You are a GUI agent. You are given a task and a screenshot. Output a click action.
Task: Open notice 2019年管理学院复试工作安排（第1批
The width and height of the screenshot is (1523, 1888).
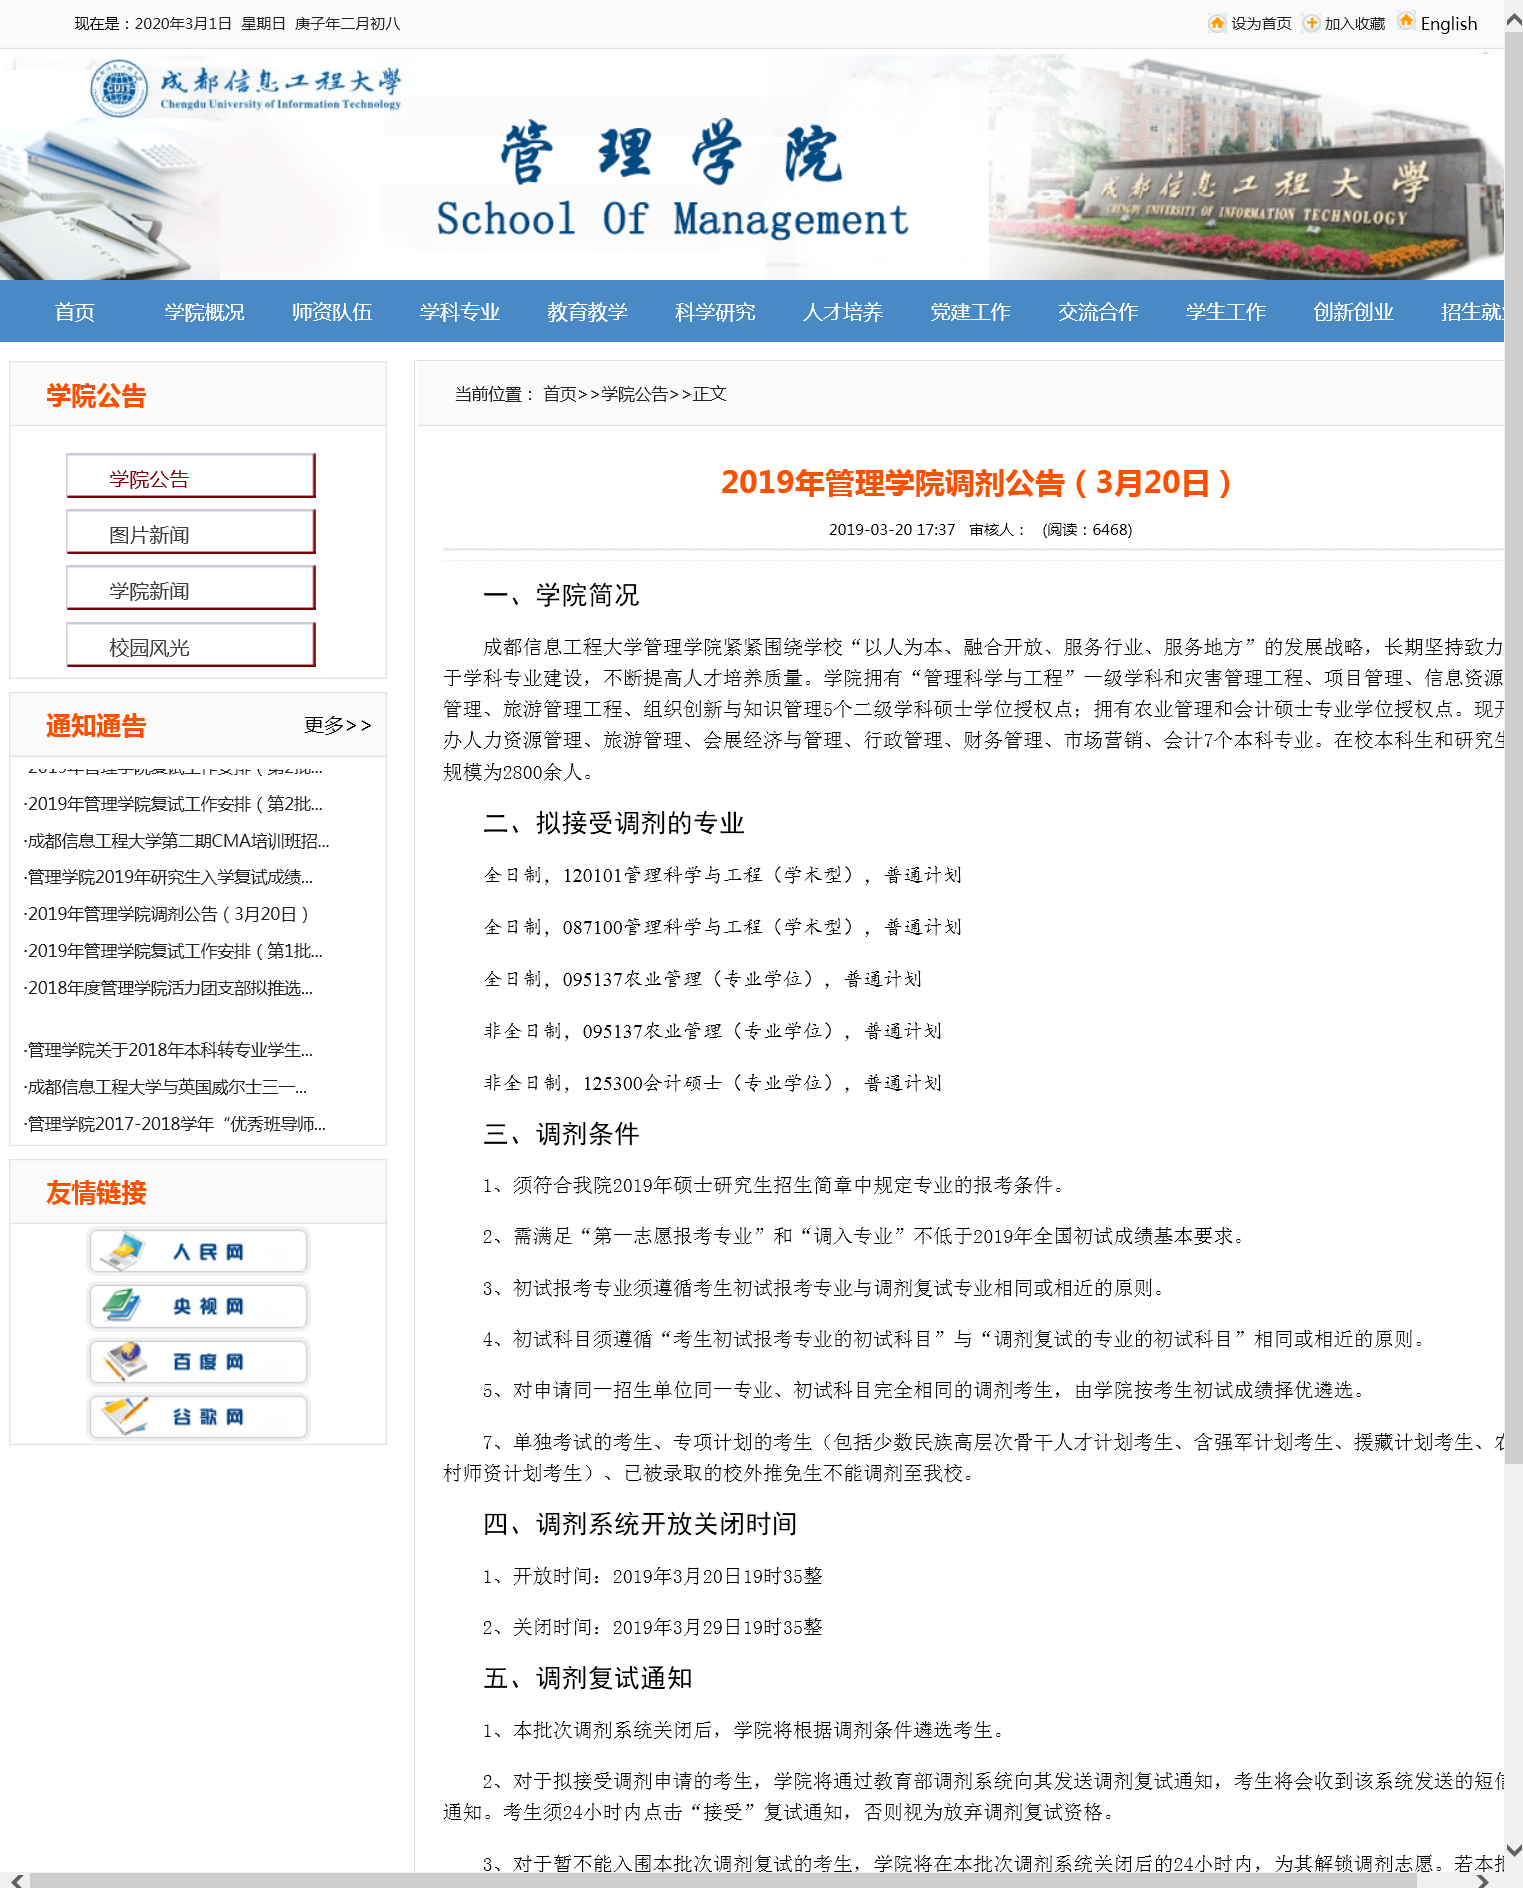[173, 951]
